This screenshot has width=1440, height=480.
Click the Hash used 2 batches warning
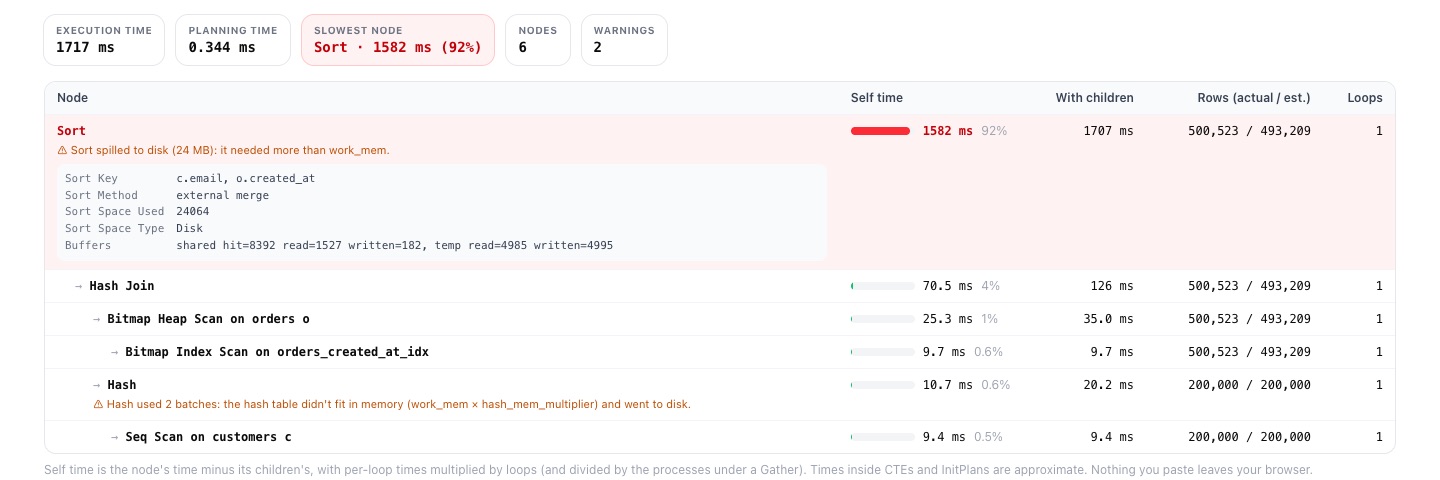(392, 404)
